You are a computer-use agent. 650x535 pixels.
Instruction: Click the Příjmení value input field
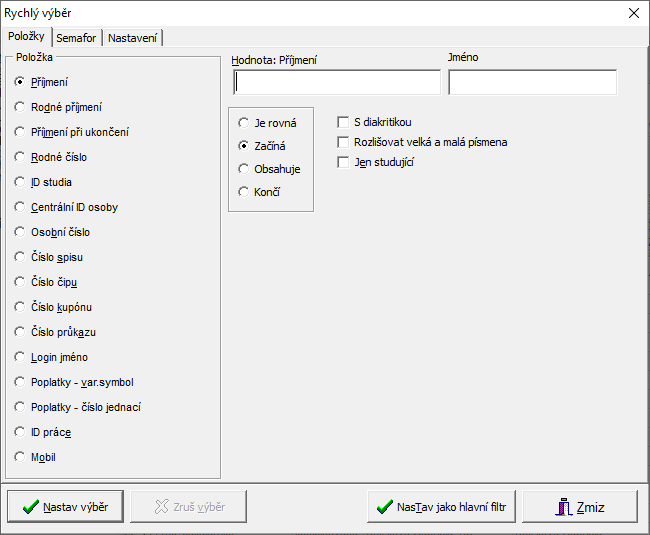(x=337, y=82)
